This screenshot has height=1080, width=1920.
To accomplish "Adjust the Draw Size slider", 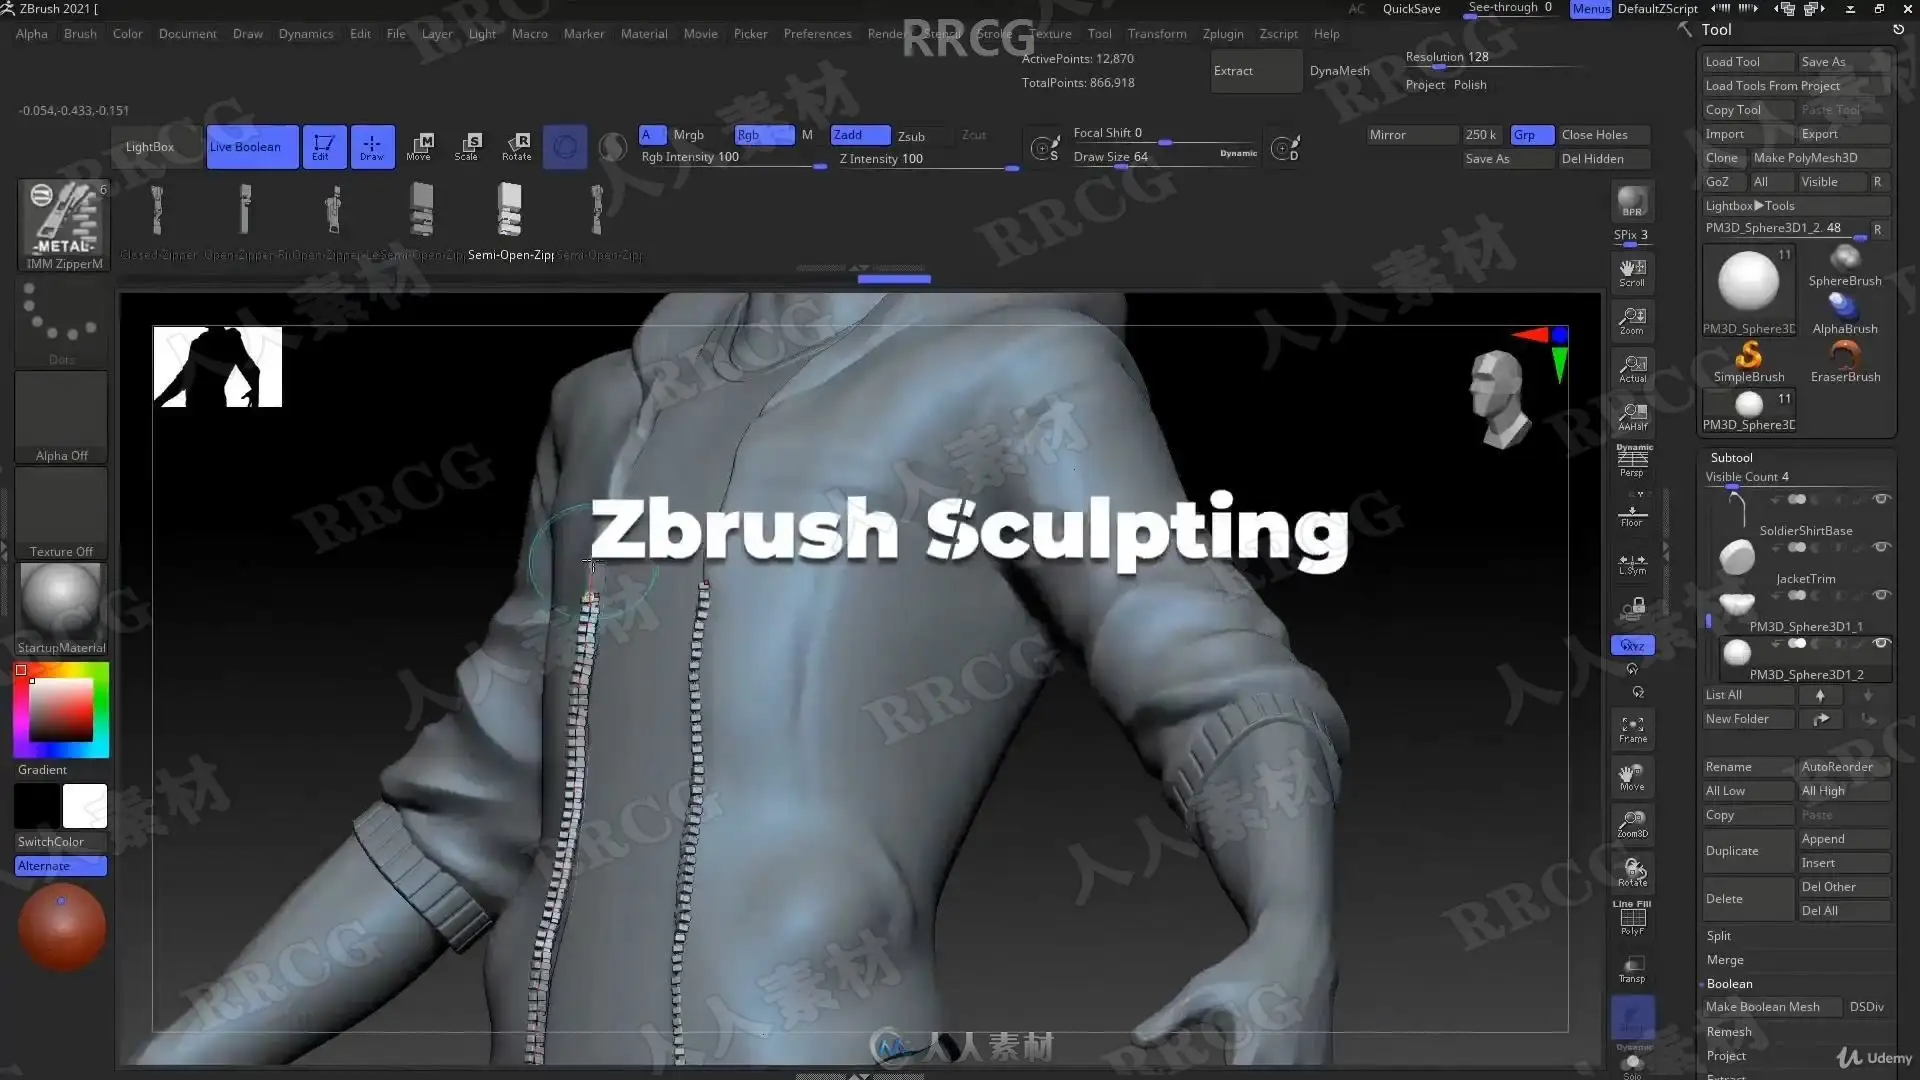I will 1121,166.
